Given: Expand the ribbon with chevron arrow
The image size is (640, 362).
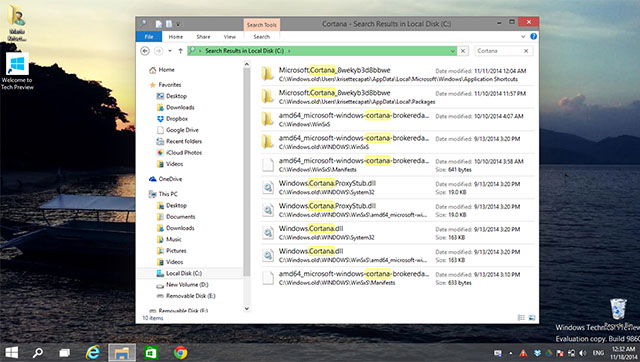Looking at the screenshot, I should tap(523, 36).
